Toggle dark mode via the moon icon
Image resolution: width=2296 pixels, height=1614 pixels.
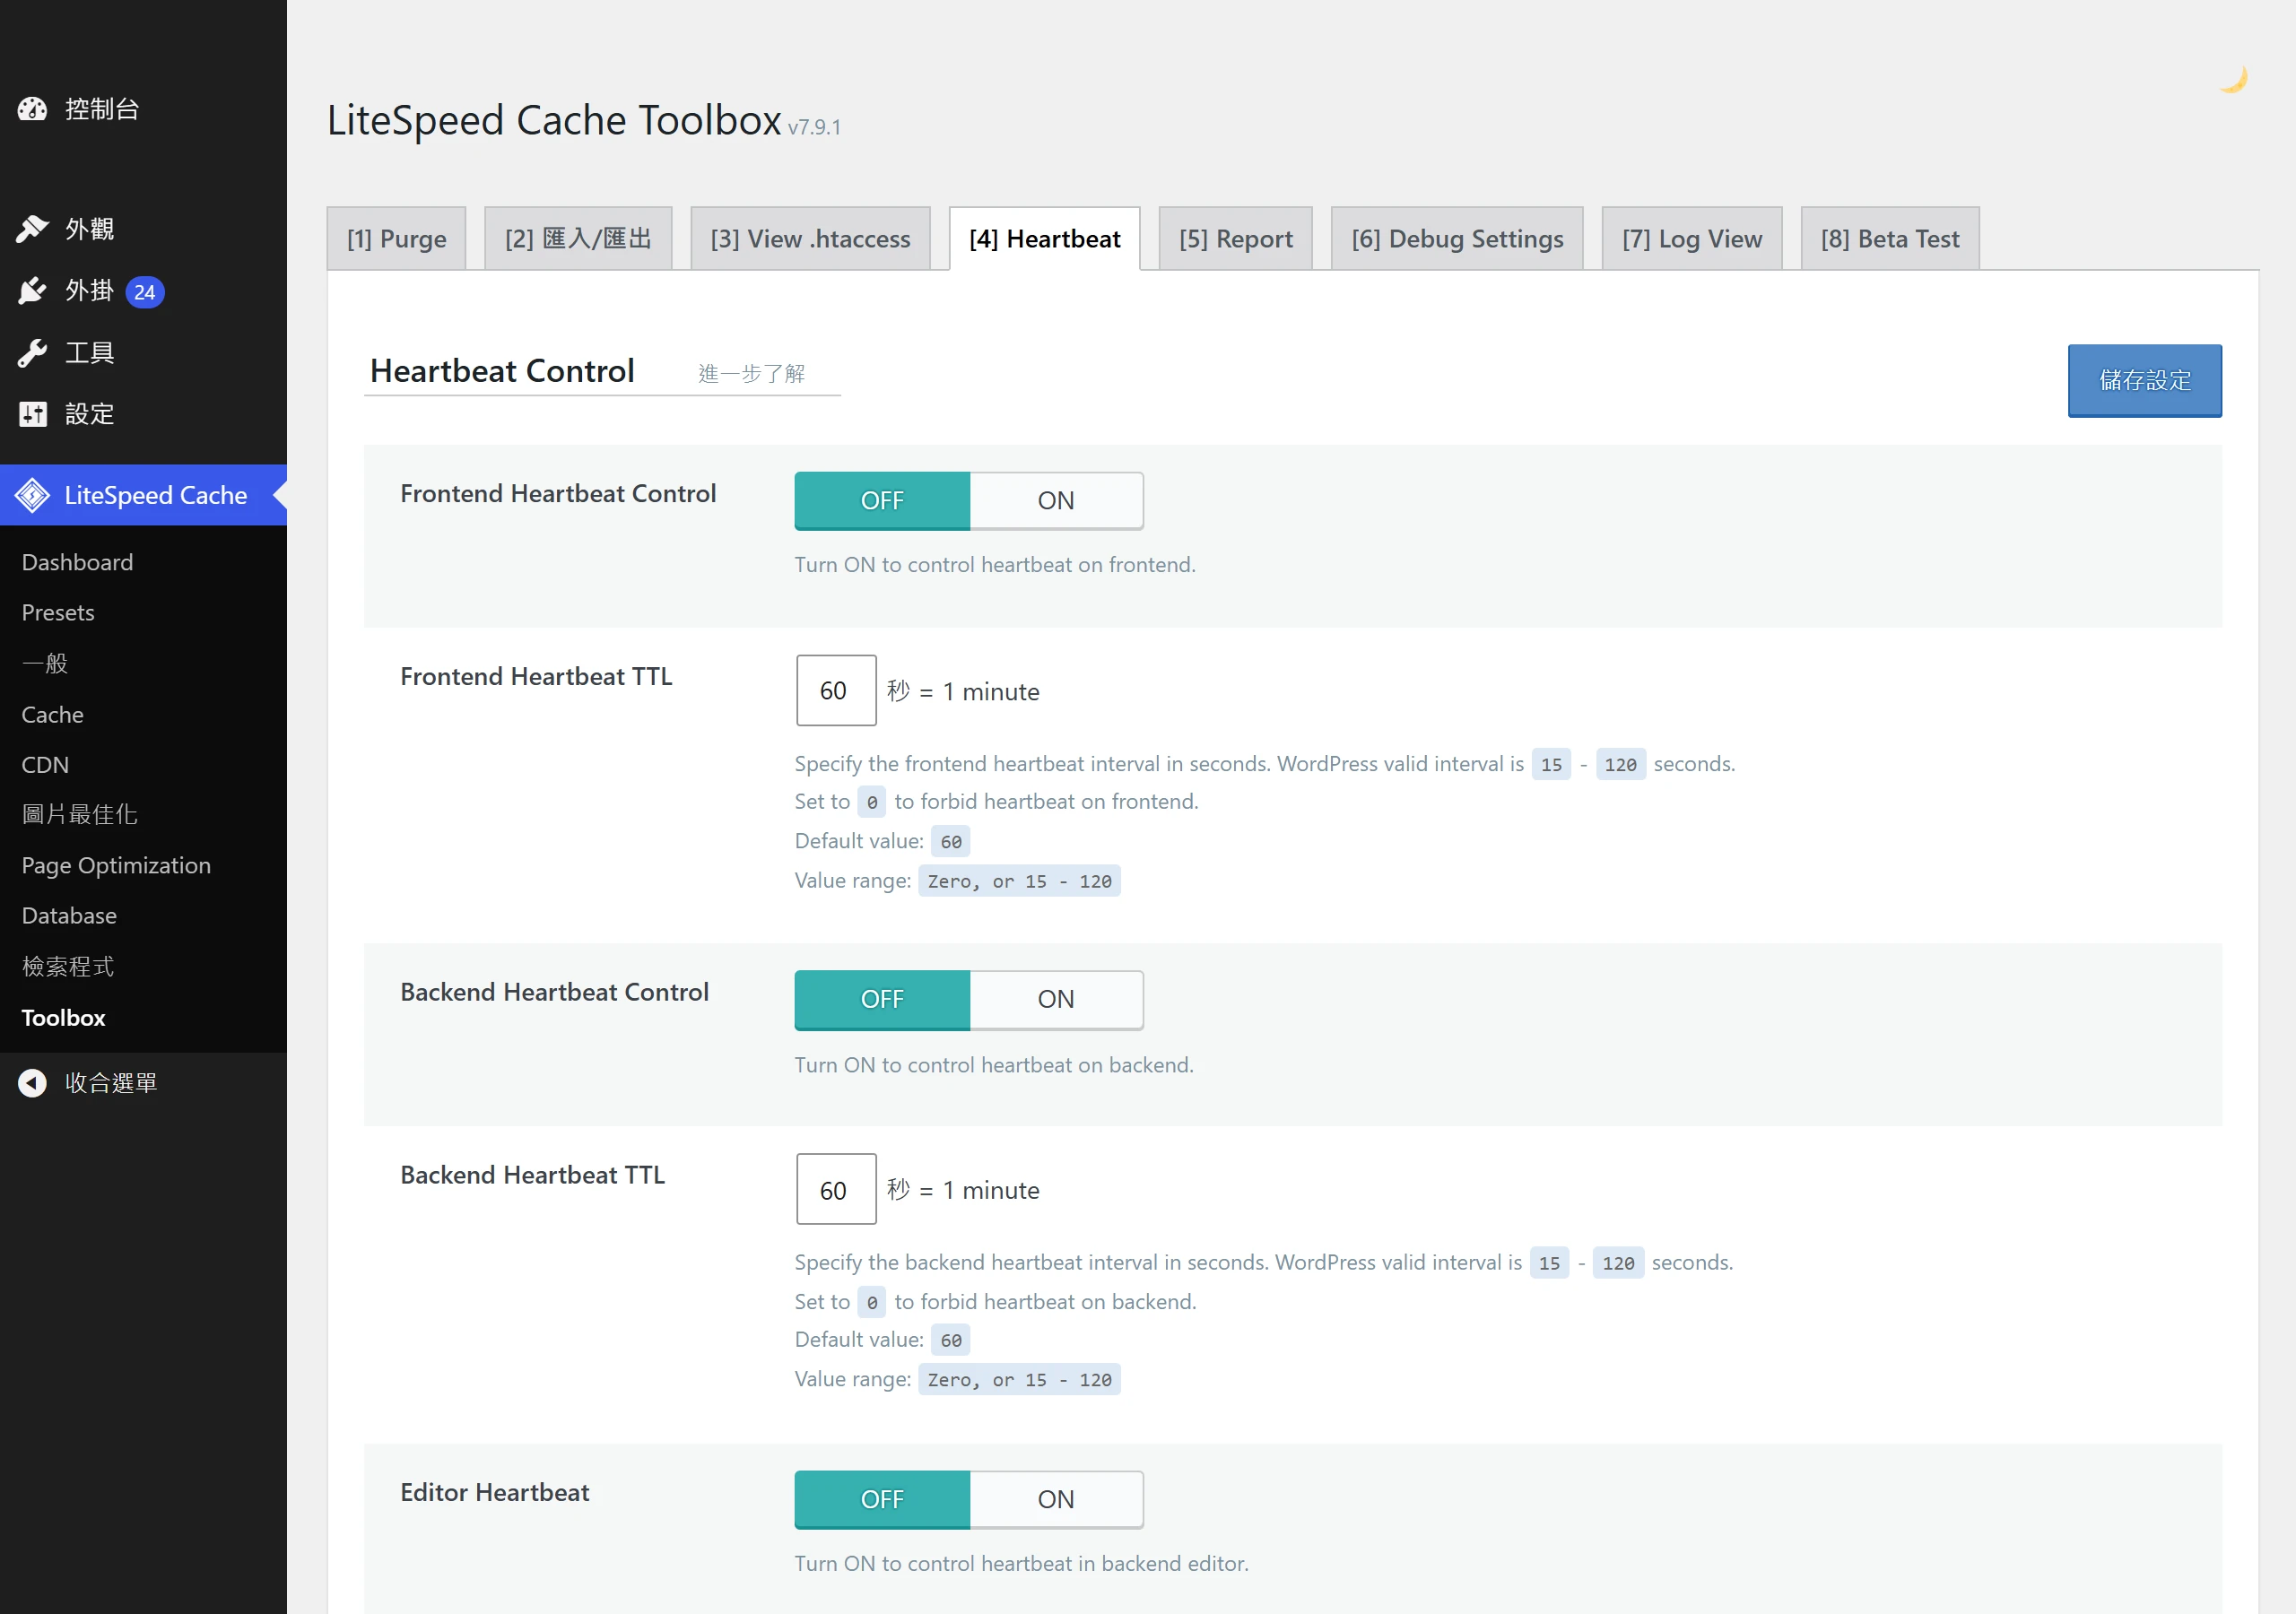pos(2233,79)
